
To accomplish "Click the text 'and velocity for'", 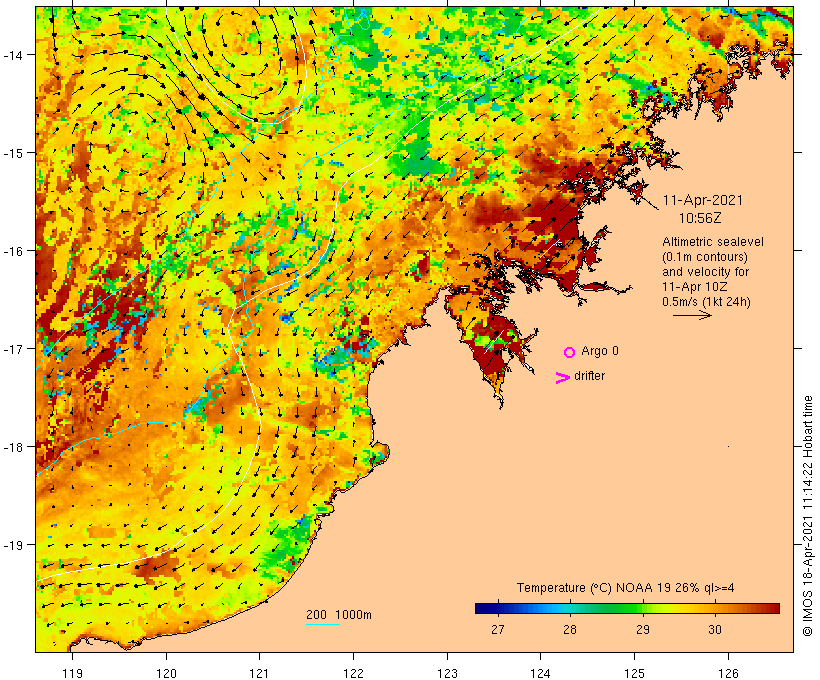I will (x=705, y=271).
